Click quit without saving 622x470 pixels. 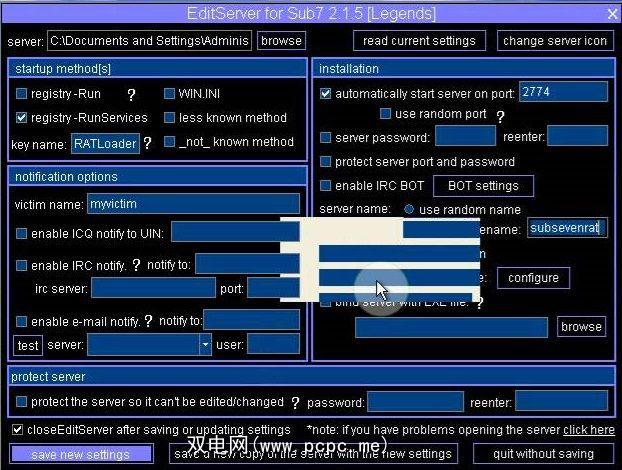543,454
